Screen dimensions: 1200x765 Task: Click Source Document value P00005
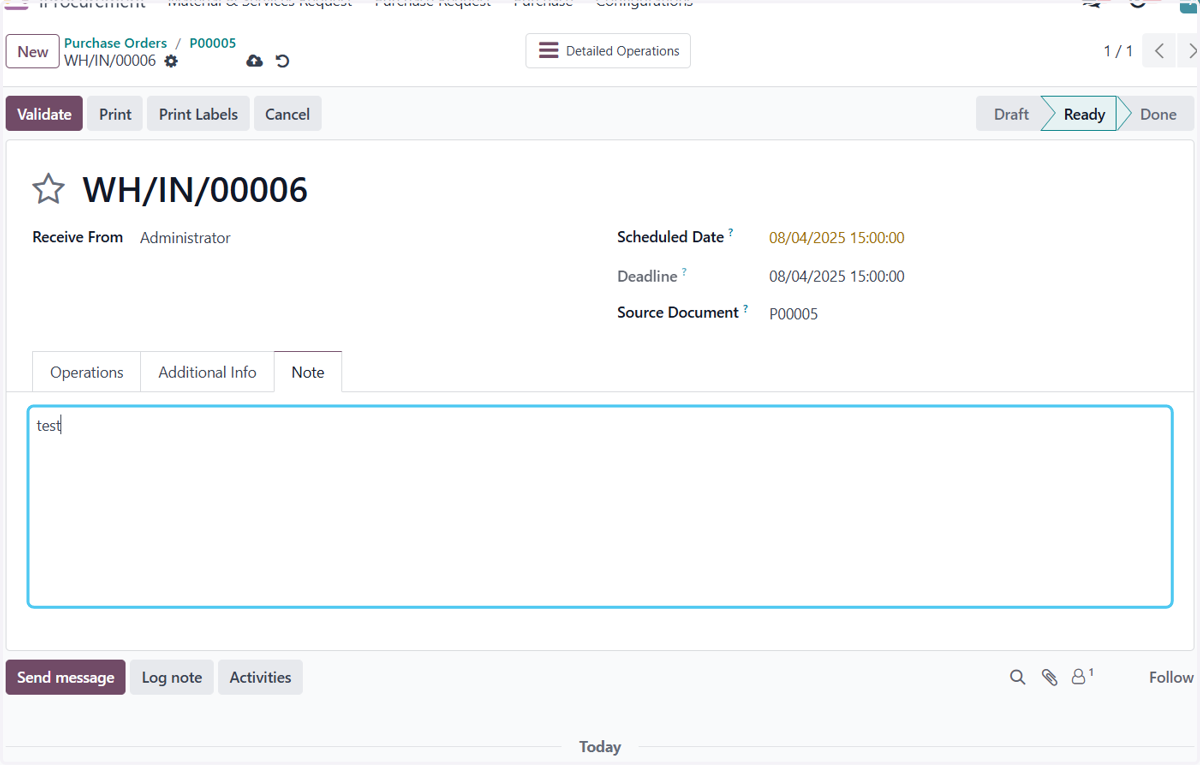coord(793,314)
